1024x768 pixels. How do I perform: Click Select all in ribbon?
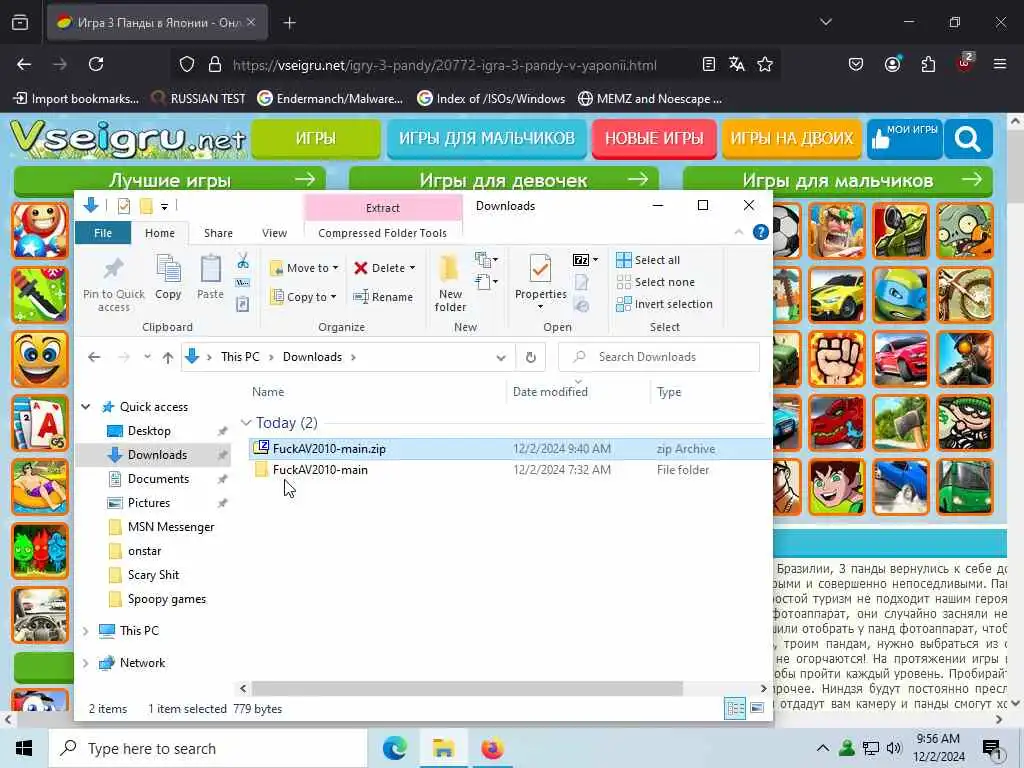point(648,260)
